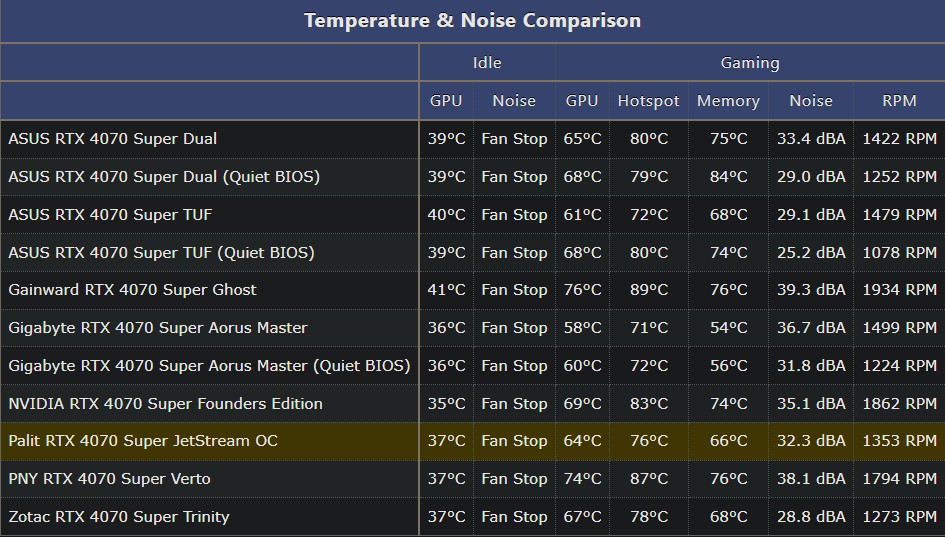Select the ASUS RTX 4070 Super TUF name

[110, 215]
